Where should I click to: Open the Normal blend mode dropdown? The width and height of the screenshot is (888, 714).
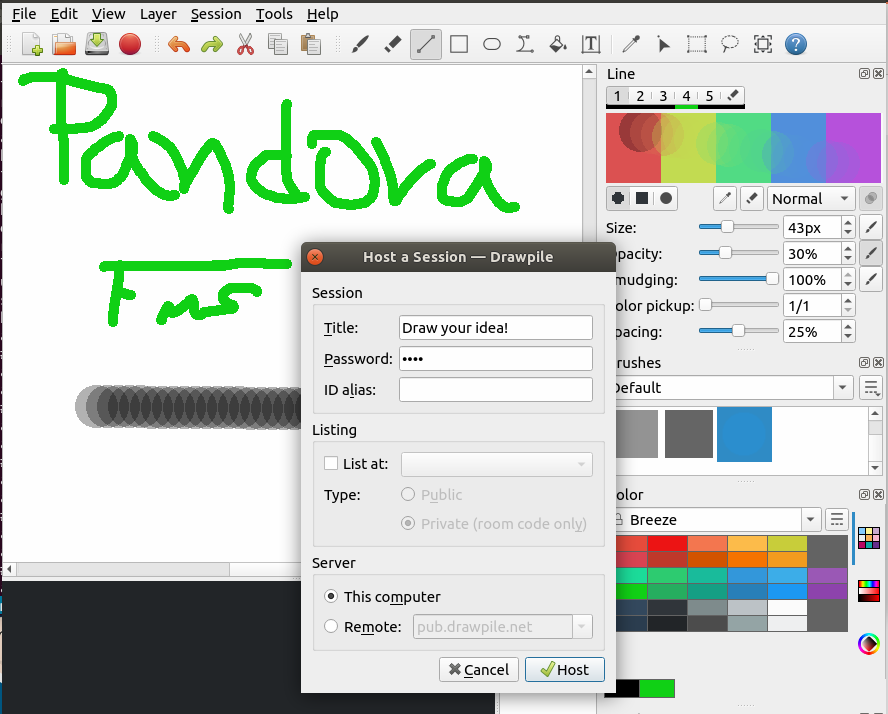tap(811, 199)
